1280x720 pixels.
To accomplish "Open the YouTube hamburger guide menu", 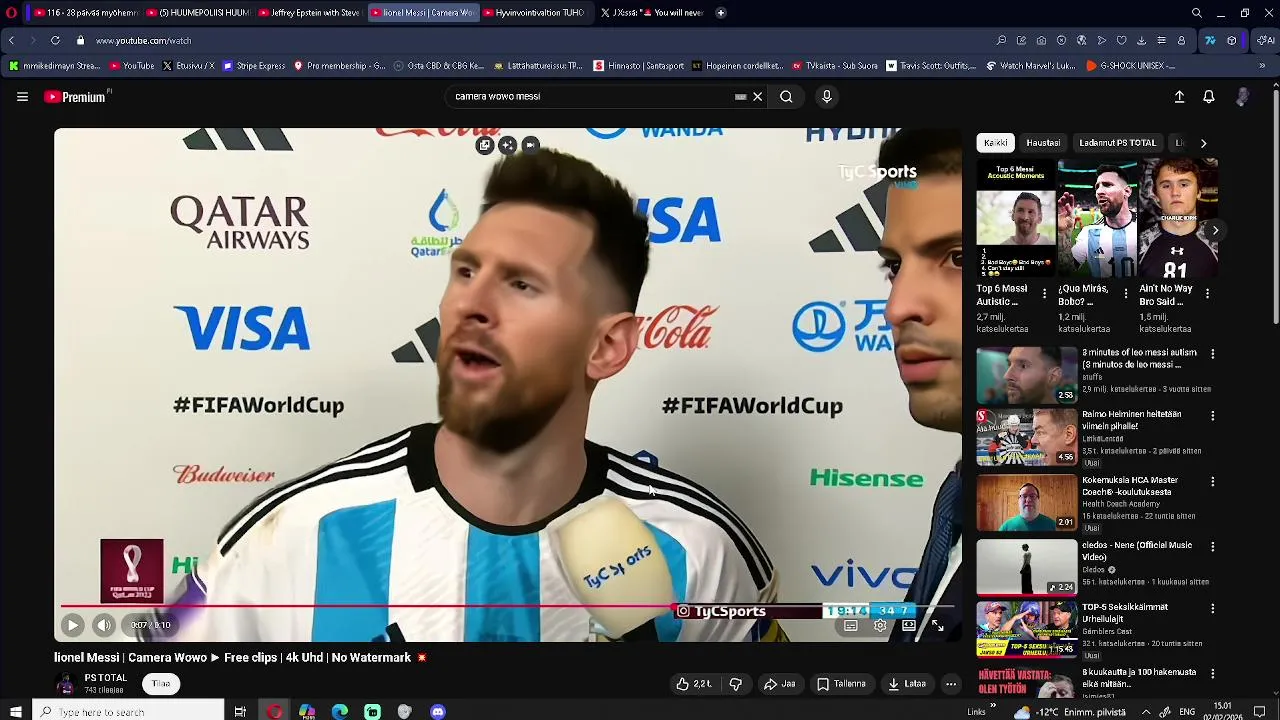I will (x=22, y=97).
